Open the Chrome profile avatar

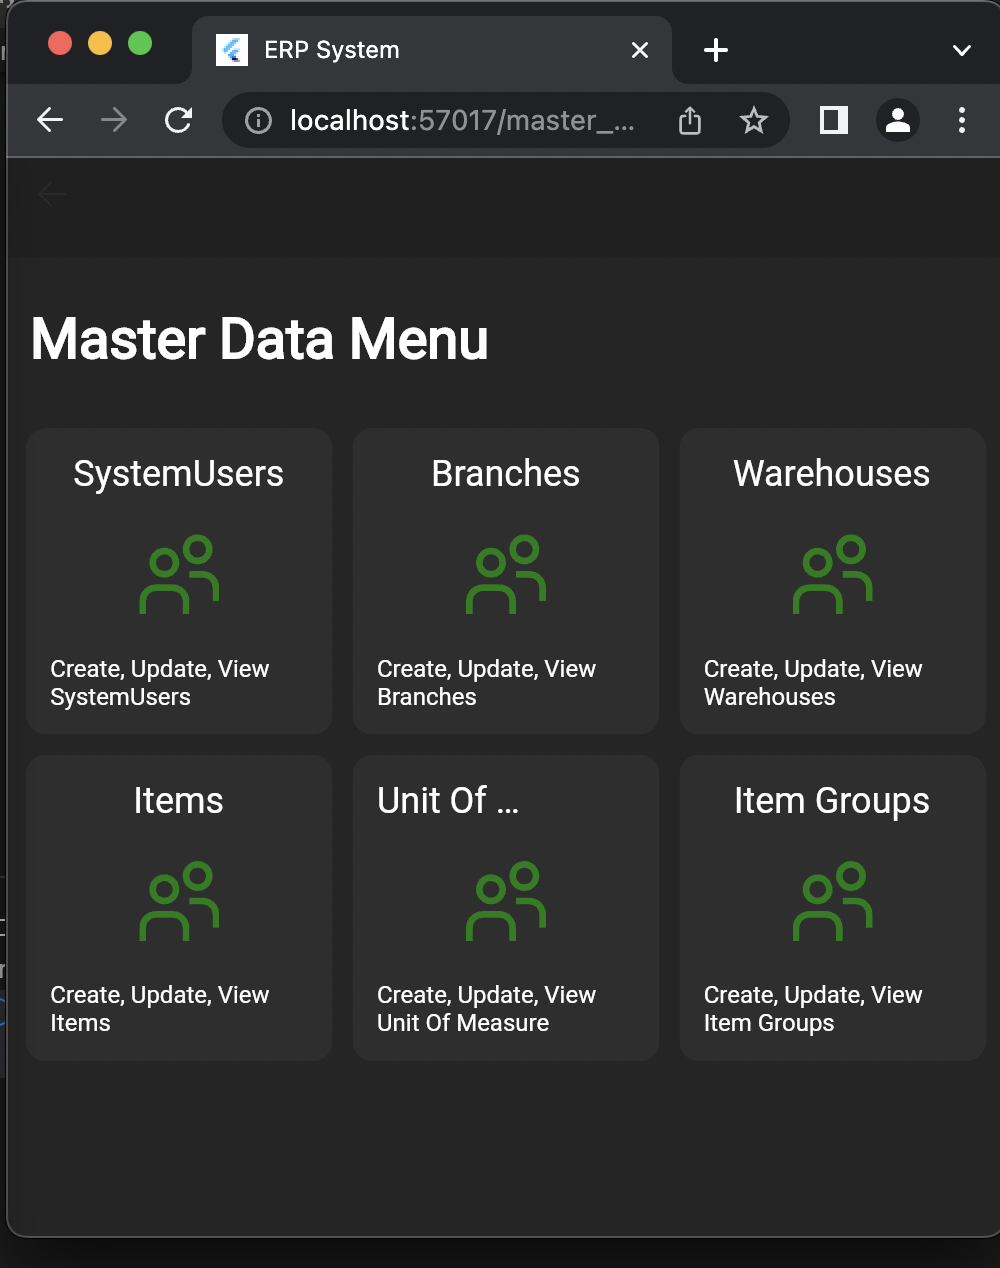click(x=898, y=121)
